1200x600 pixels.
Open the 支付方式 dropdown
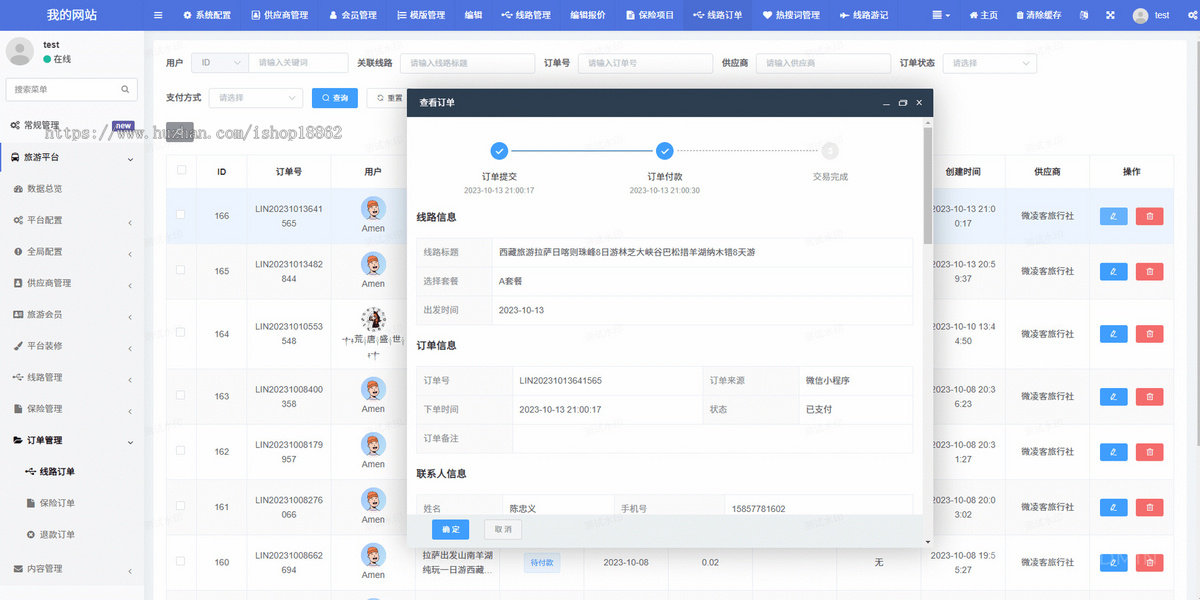pyautogui.click(x=255, y=98)
